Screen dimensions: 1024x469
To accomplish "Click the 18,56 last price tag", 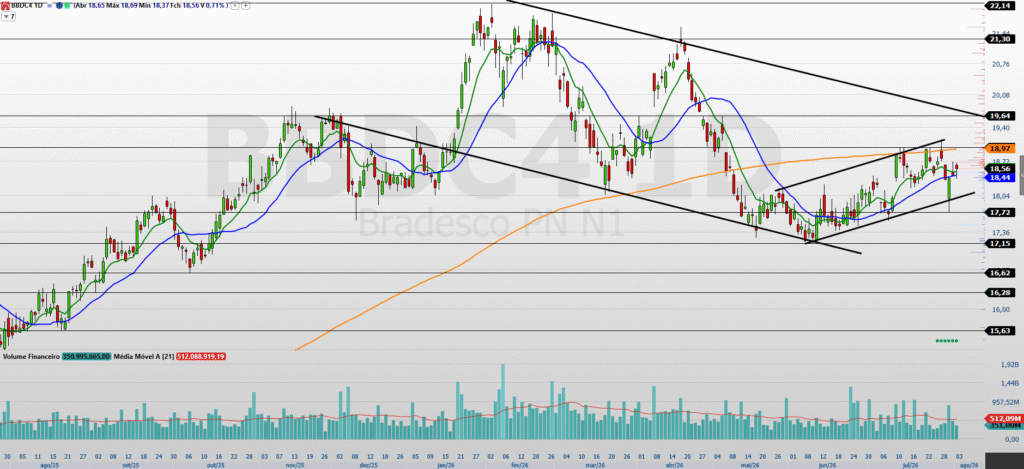I will click(1000, 168).
